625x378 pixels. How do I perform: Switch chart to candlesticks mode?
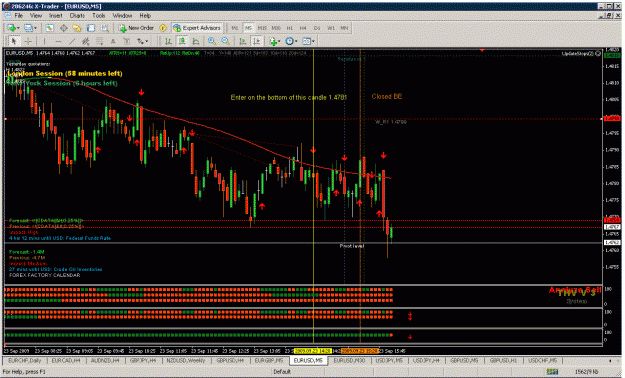click(182, 41)
